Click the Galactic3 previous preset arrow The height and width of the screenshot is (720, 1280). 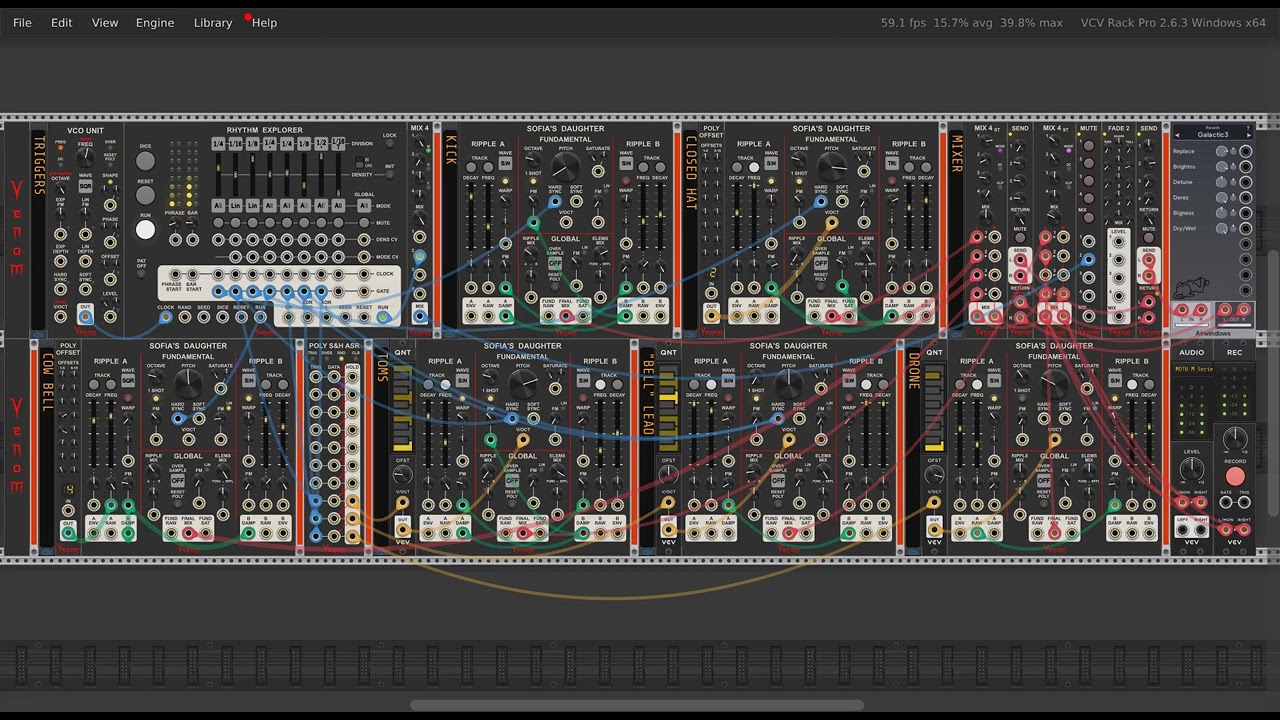(x=1177, y=134)
